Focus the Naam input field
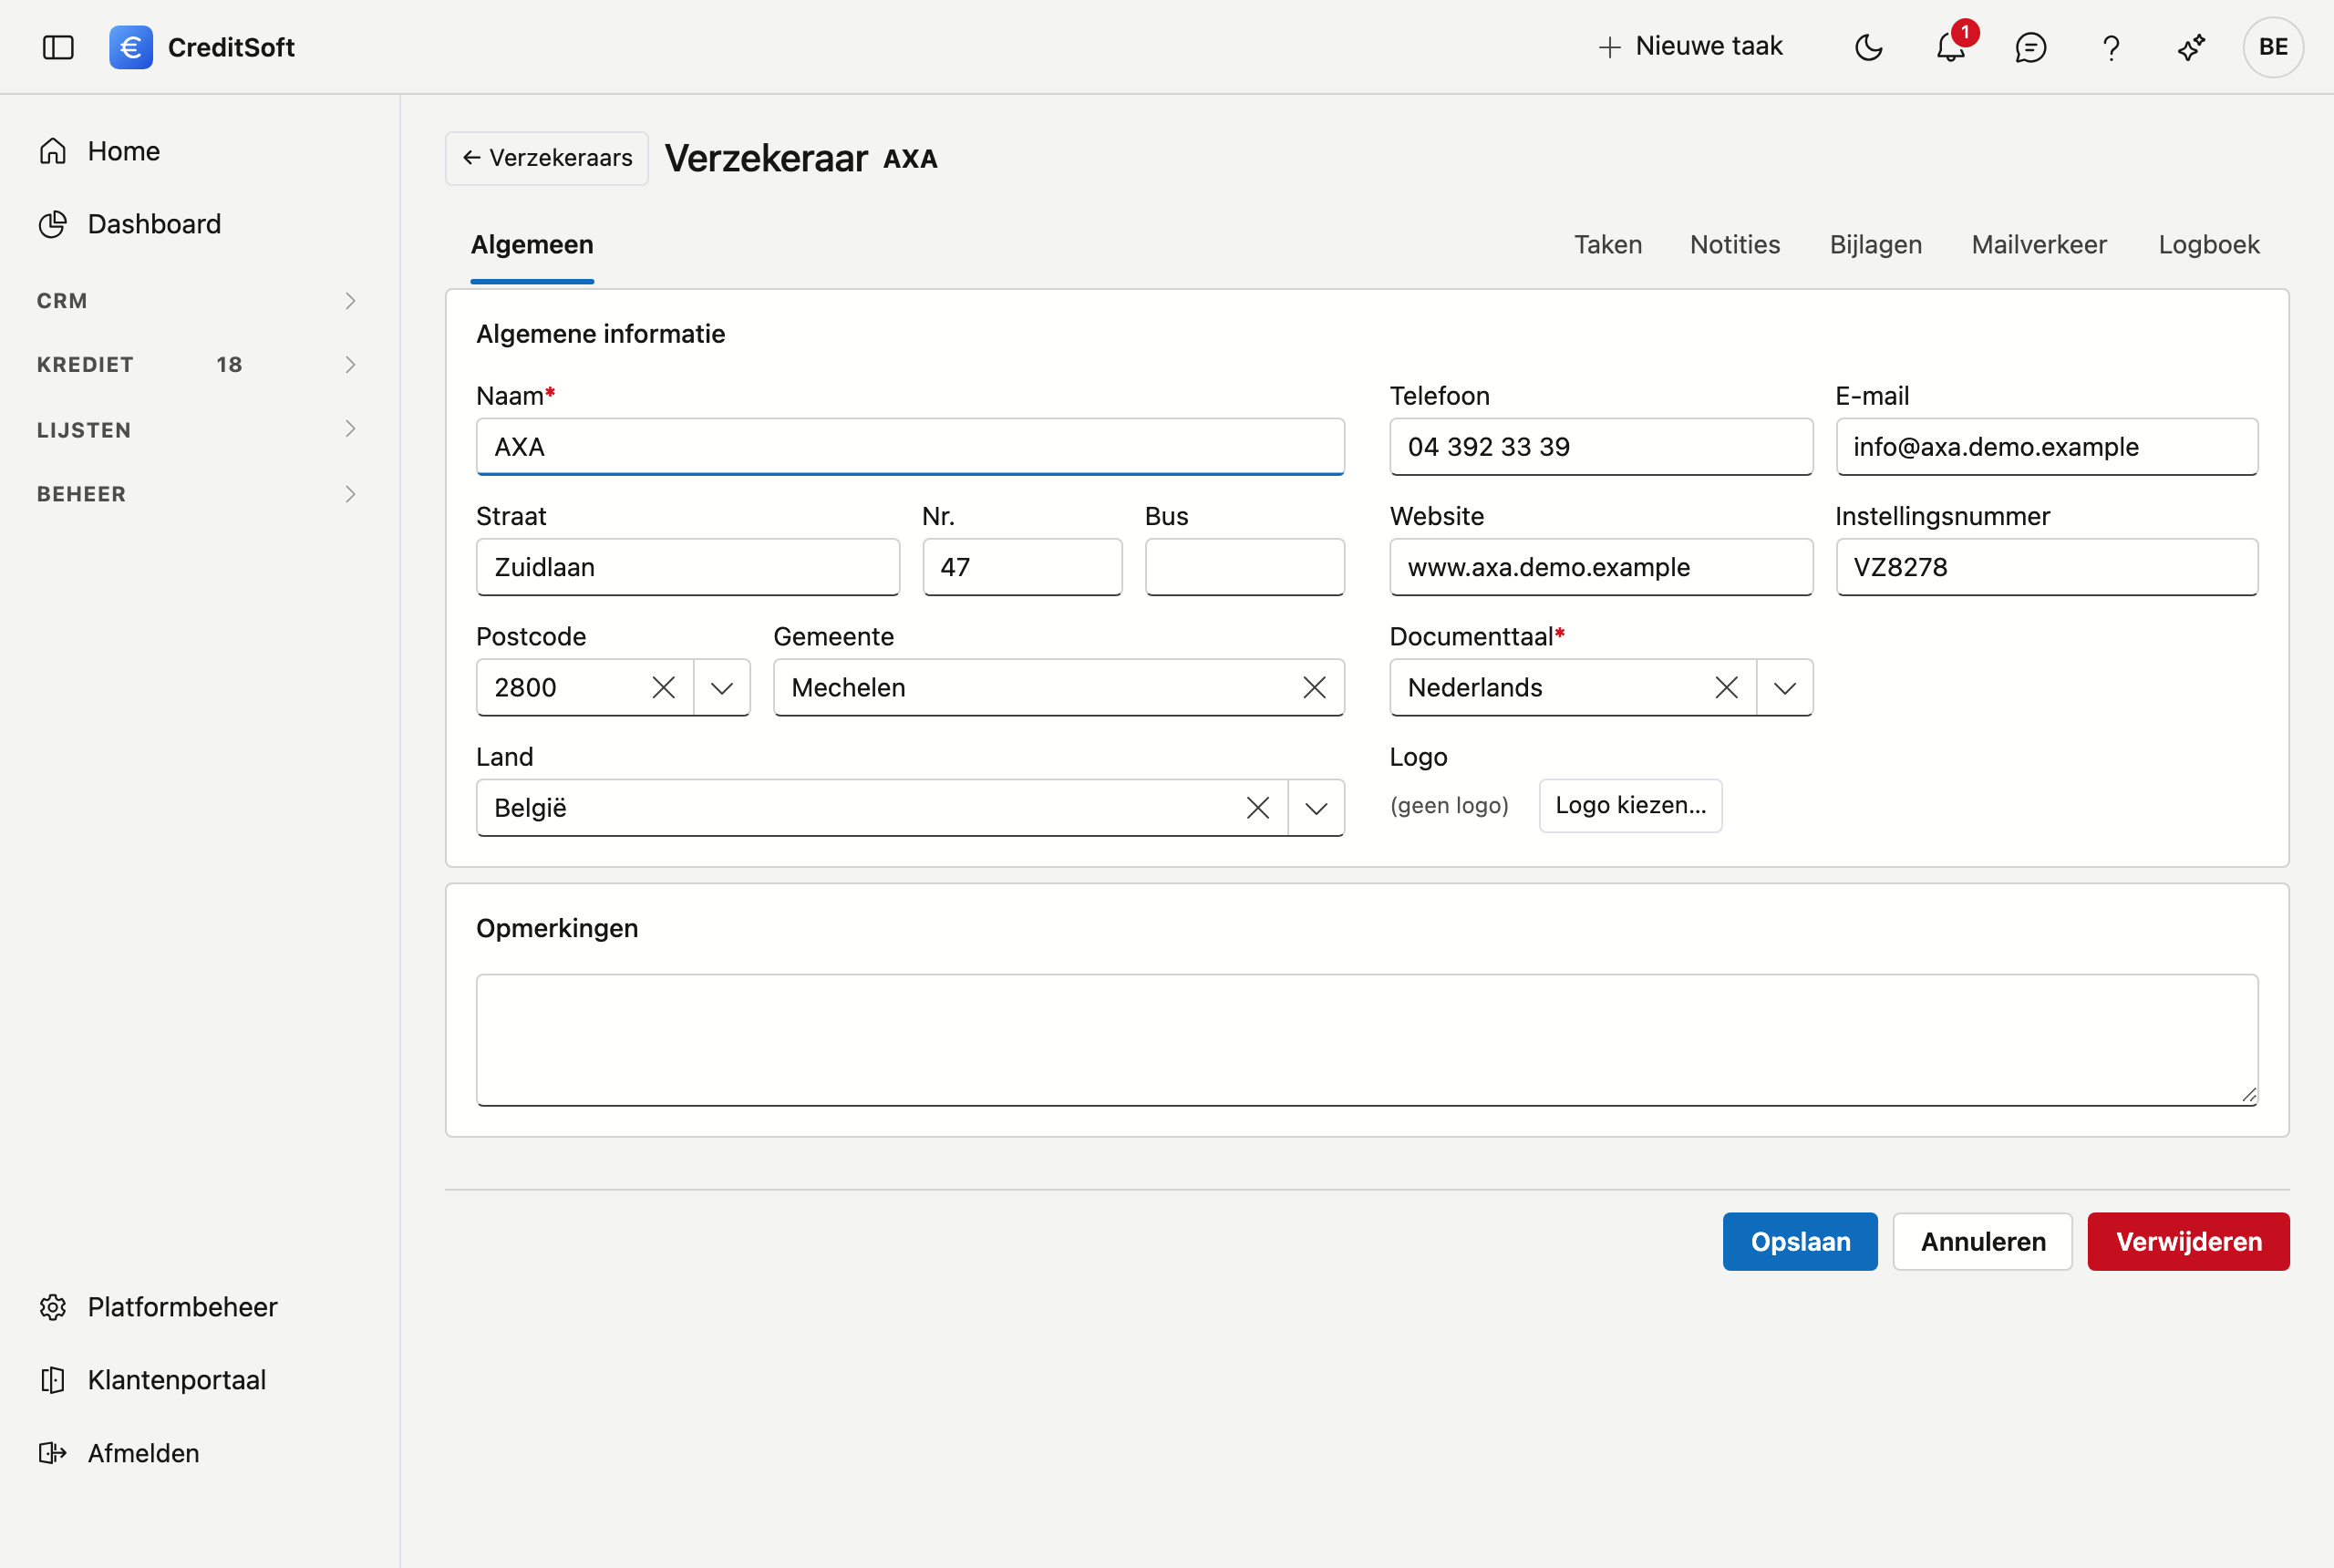Viewport: 2334px width, 1568px height. 910,447
